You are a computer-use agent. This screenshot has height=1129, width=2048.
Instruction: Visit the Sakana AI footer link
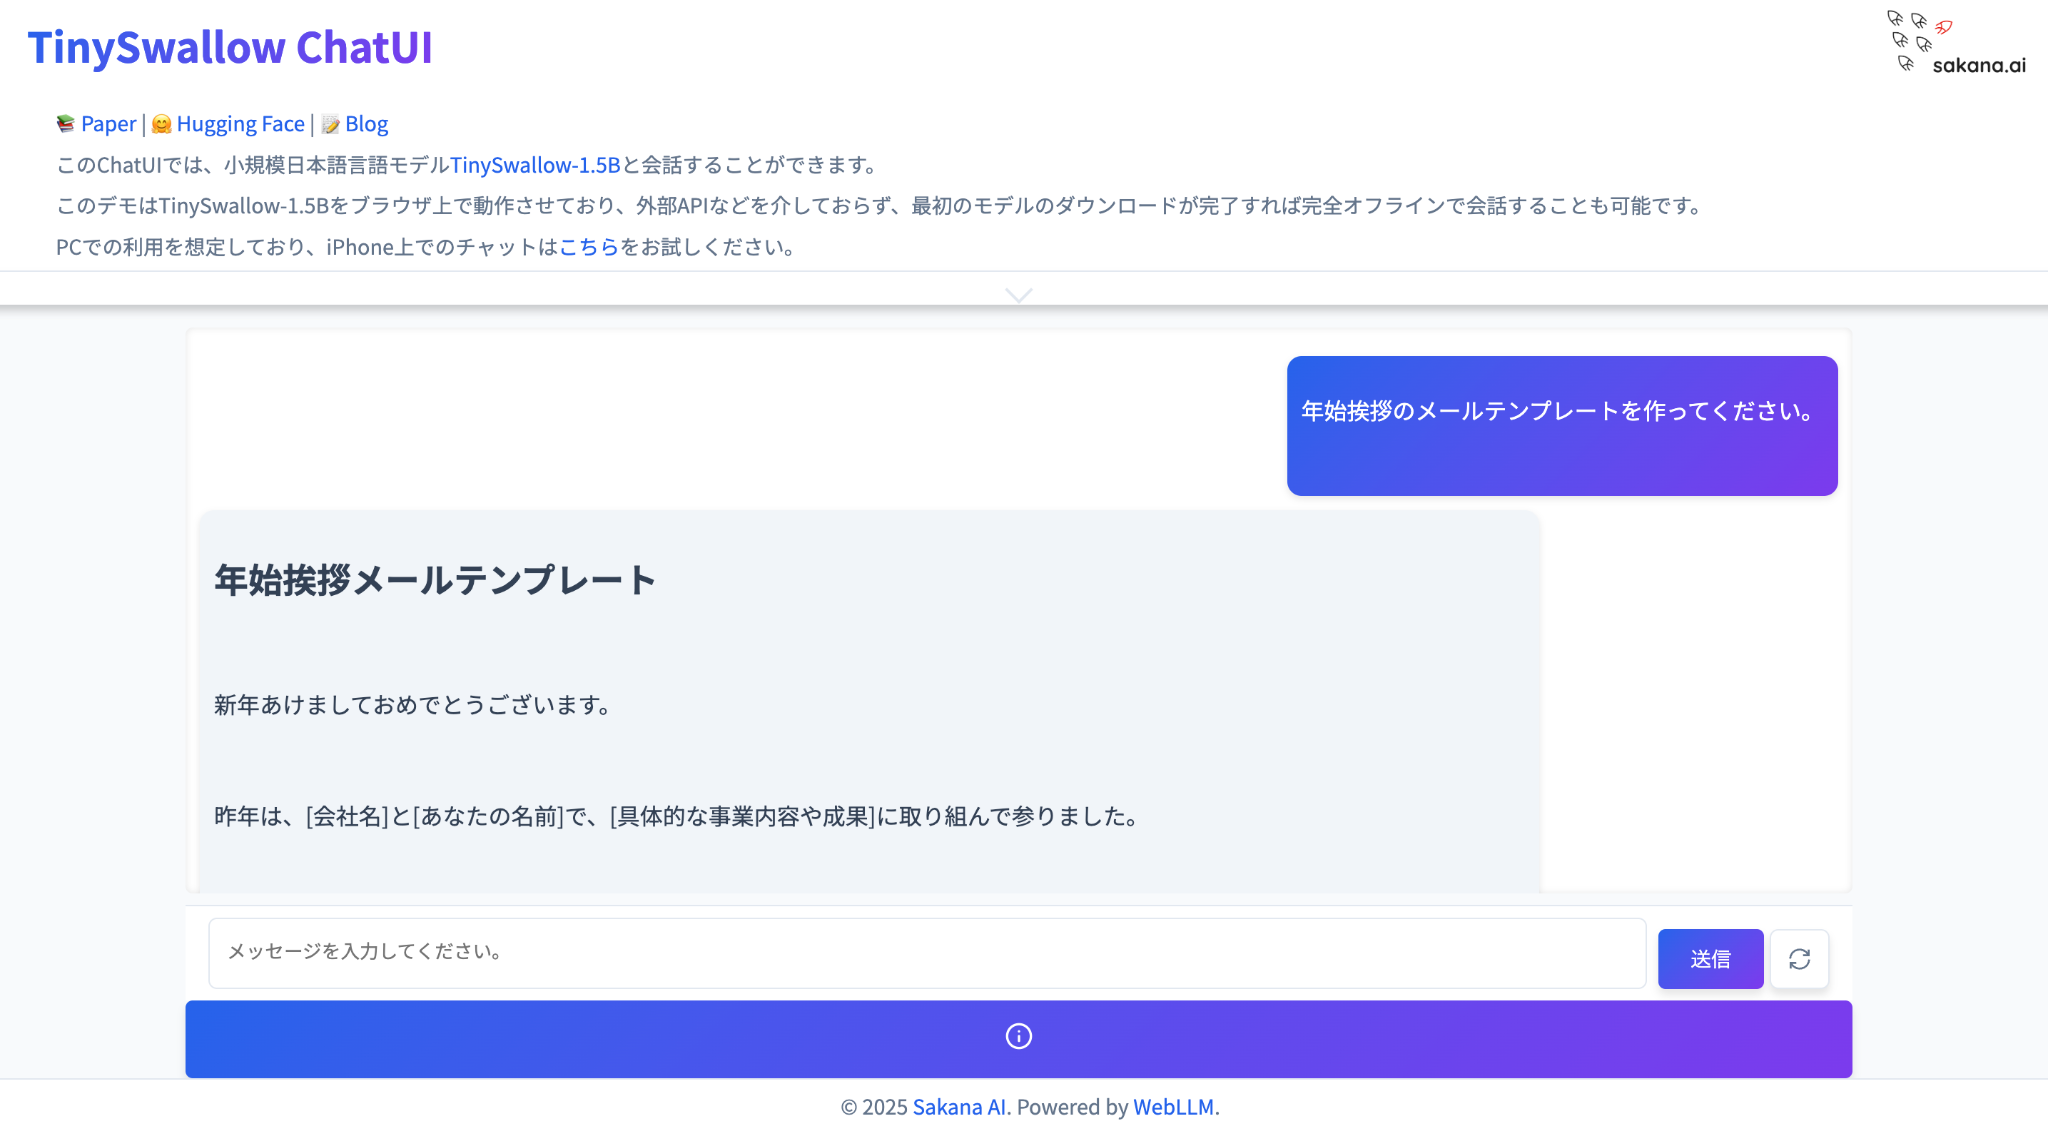click(x=959, y=1107)
